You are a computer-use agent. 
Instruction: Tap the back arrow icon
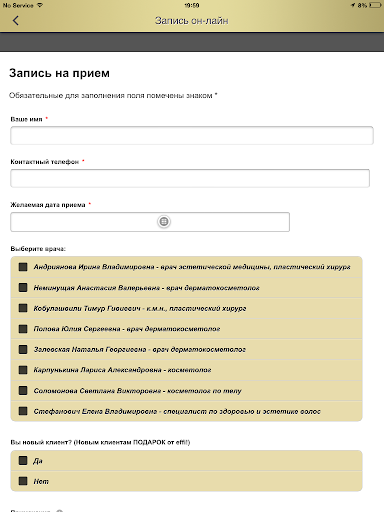[16, 21]
